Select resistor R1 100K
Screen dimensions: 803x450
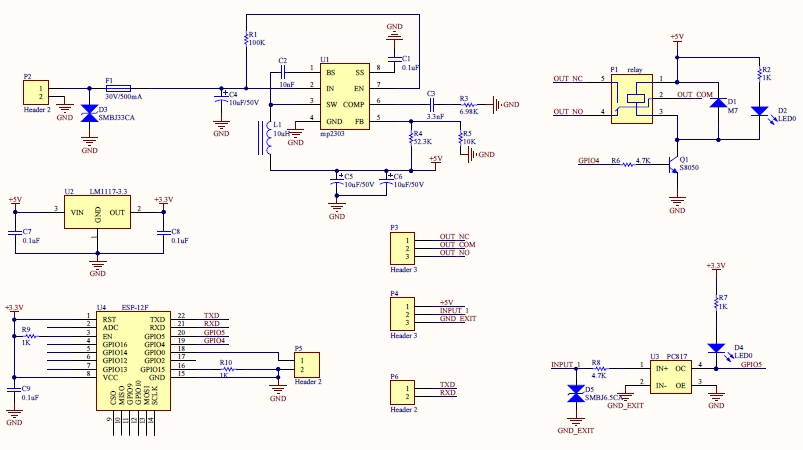pyautogui.click(x=246, y=40)
